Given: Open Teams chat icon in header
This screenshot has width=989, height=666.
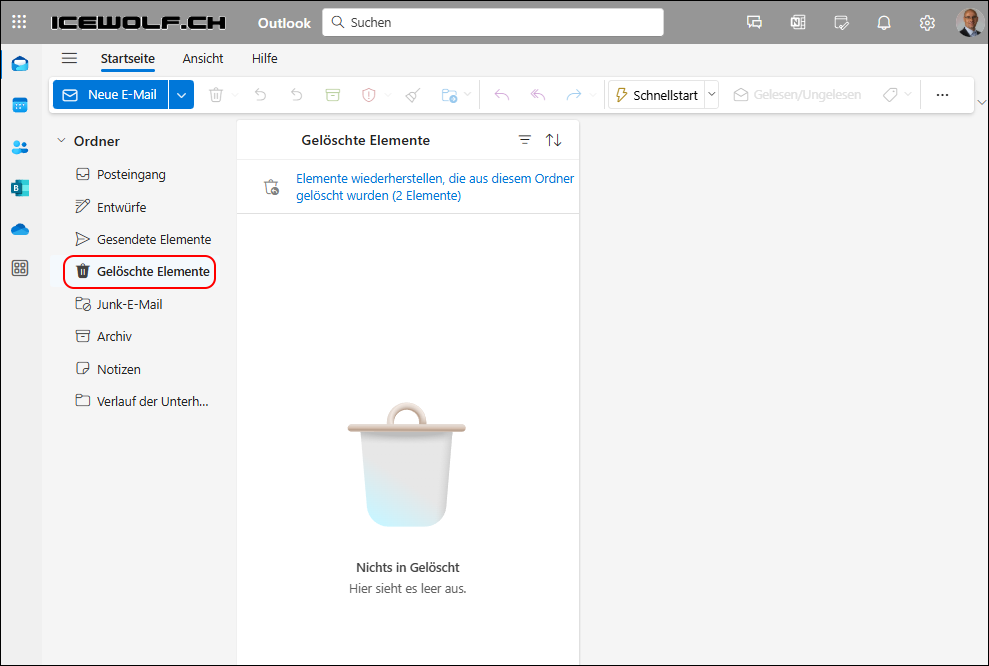Looking at the screenshot, I should pos(754,23).
